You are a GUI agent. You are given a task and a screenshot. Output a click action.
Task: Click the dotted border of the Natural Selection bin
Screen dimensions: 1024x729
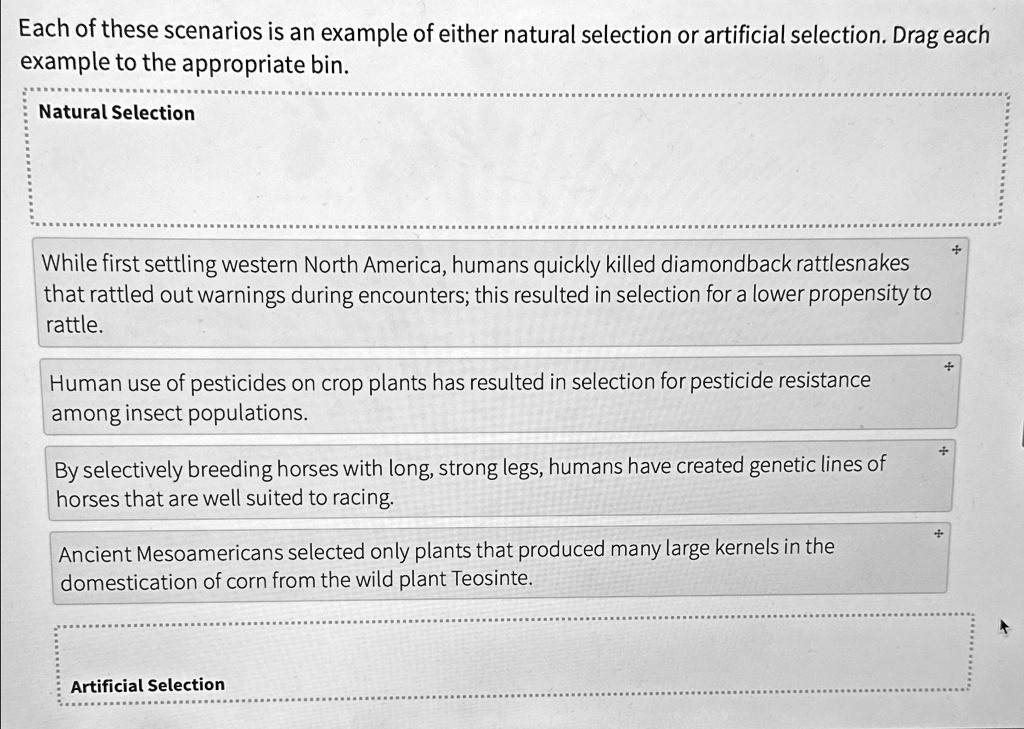pos(516,92)
